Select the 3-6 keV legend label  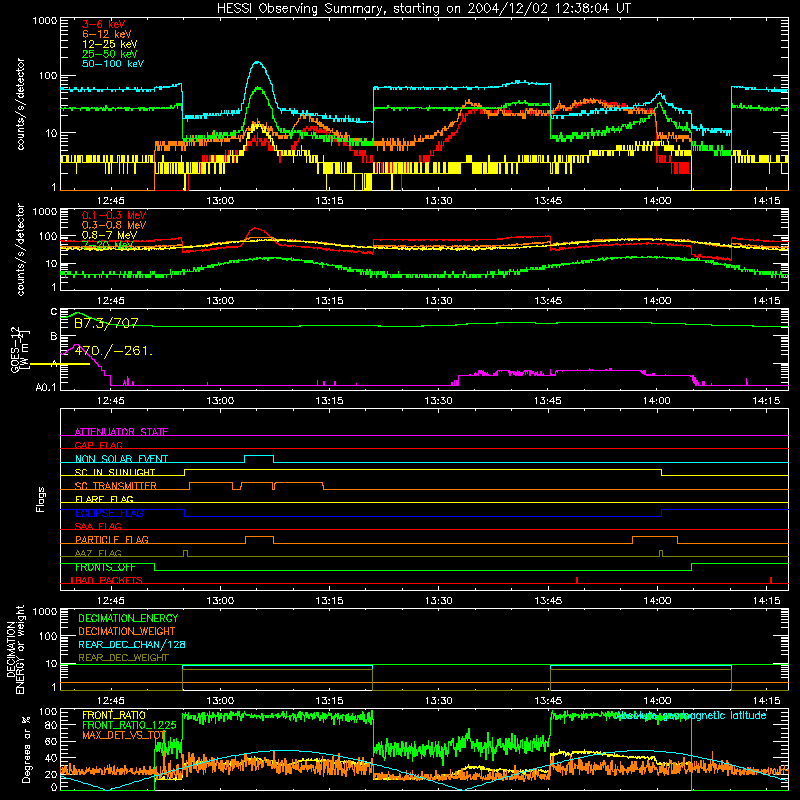pyautogui.click(x=104, y=24)
